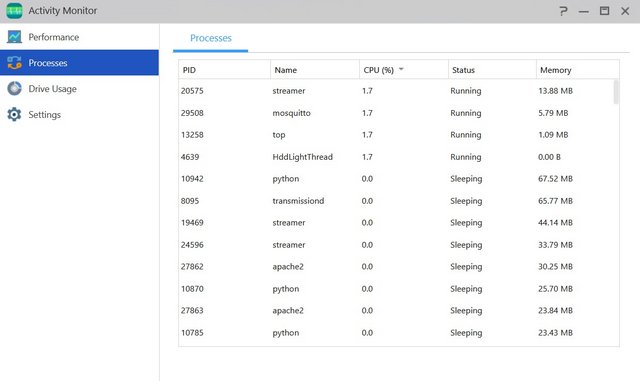Select the mosquitto process name
Image resolution: width=640 pixels, height=381 pixels.
pos(291,113)
